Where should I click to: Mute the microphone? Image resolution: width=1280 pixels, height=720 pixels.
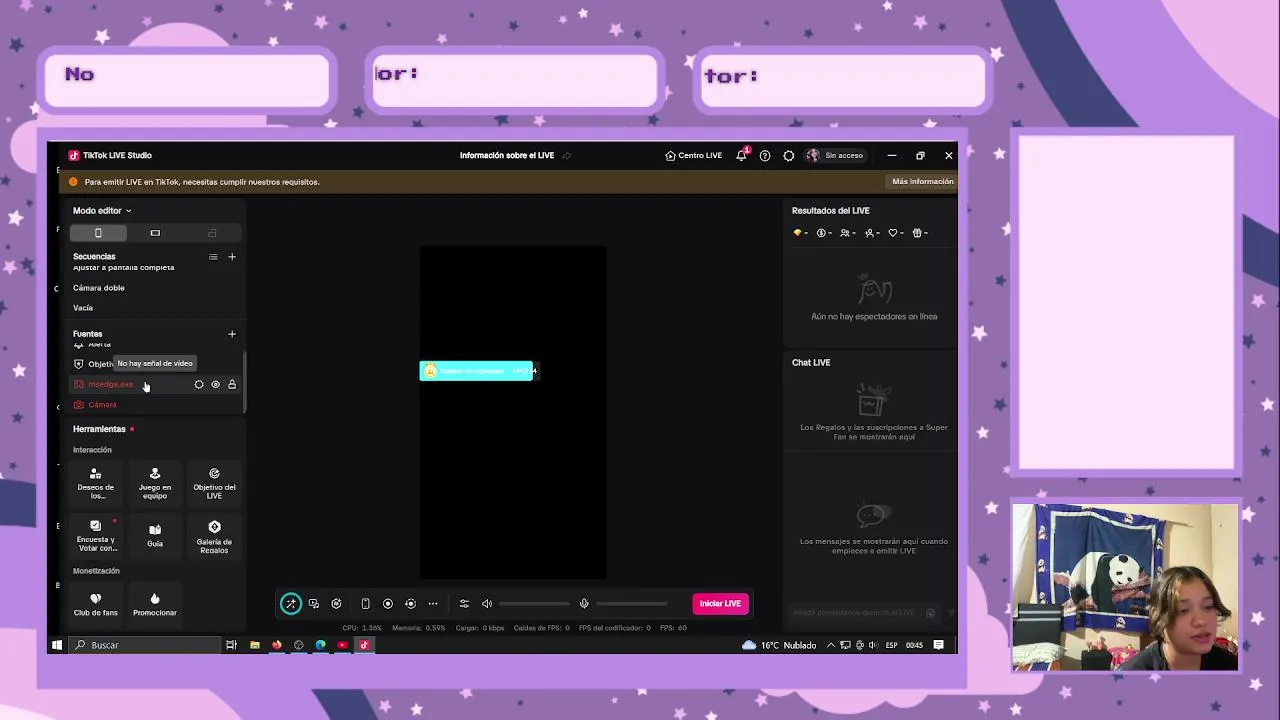[x=584, y=604]
